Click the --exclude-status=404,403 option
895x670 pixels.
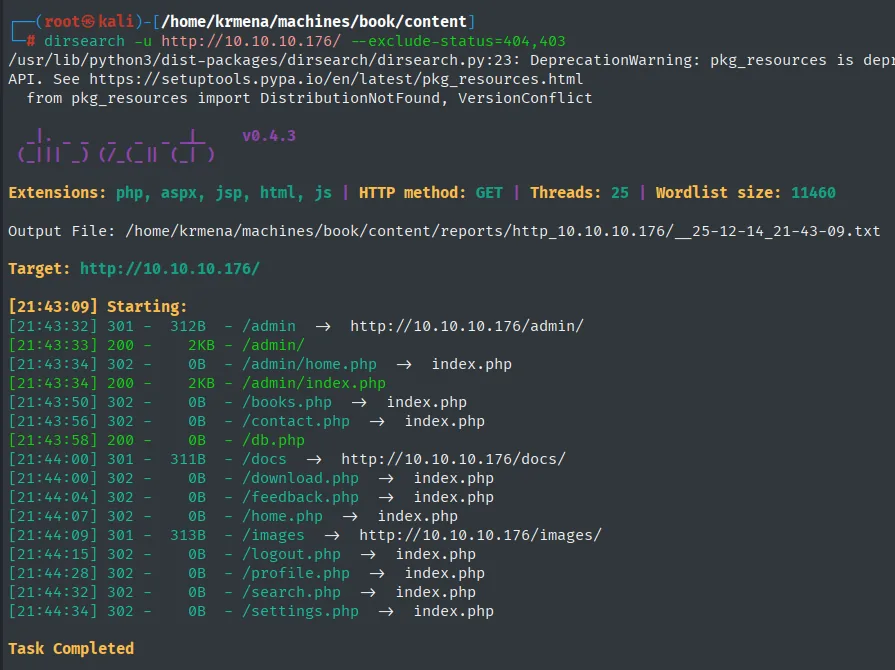coord(458,41)
